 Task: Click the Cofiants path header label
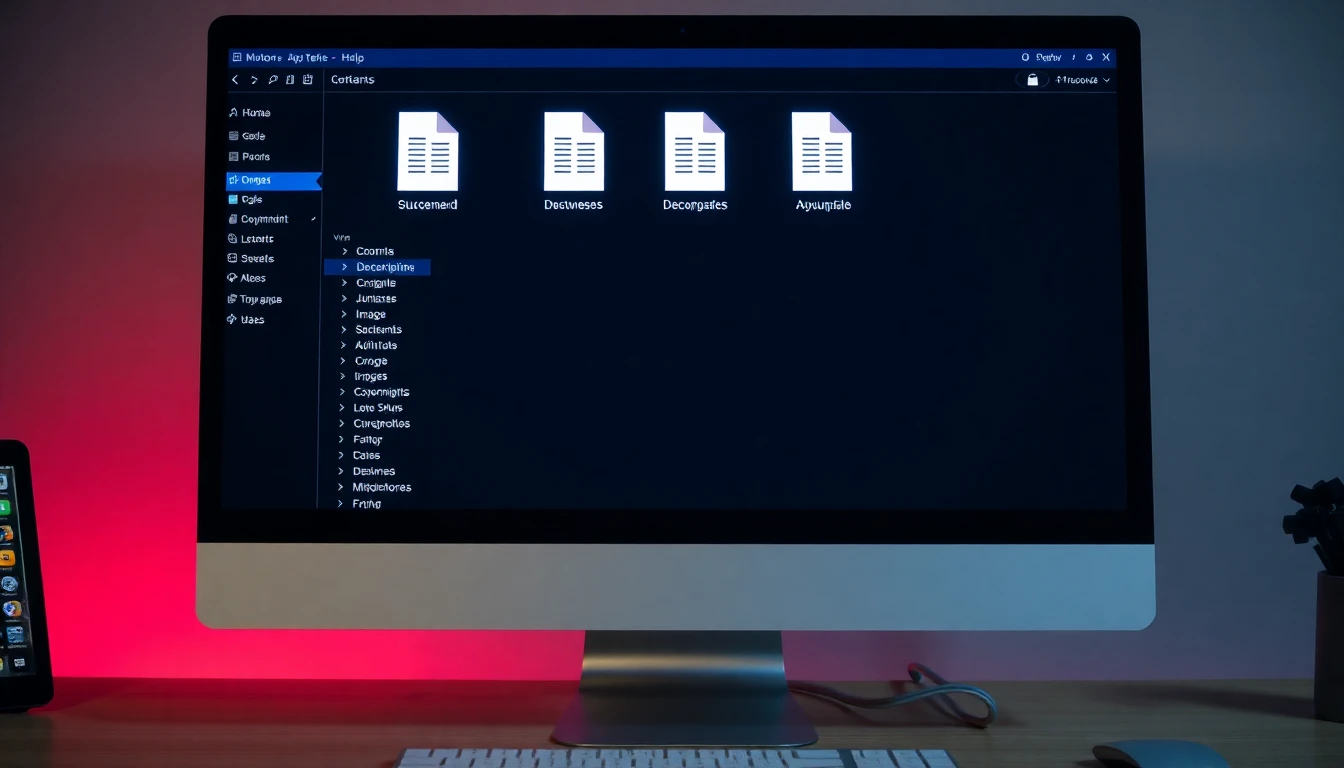352,80
